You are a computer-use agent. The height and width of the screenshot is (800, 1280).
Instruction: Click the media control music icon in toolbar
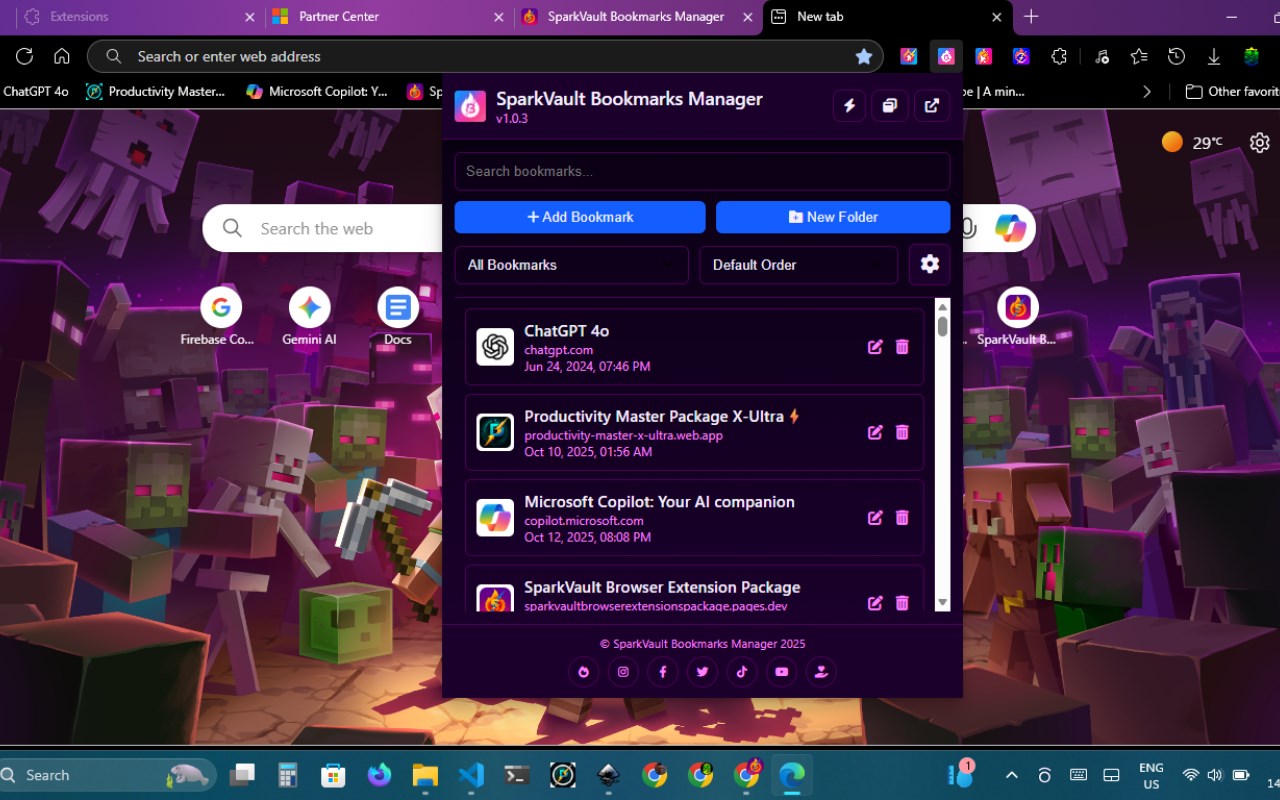(x=1102, y=57)
